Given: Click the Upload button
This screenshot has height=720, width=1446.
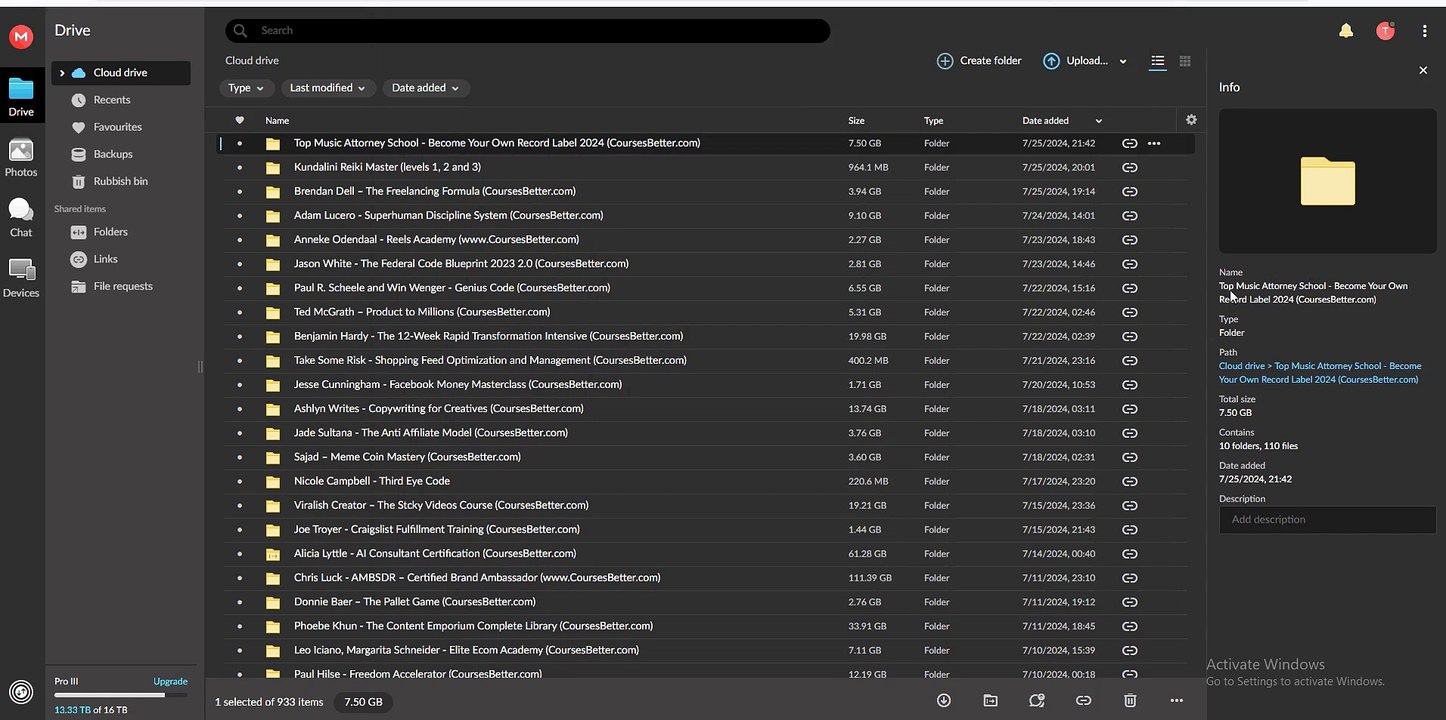Looking at the screenshot, I should coord(1076,61).
